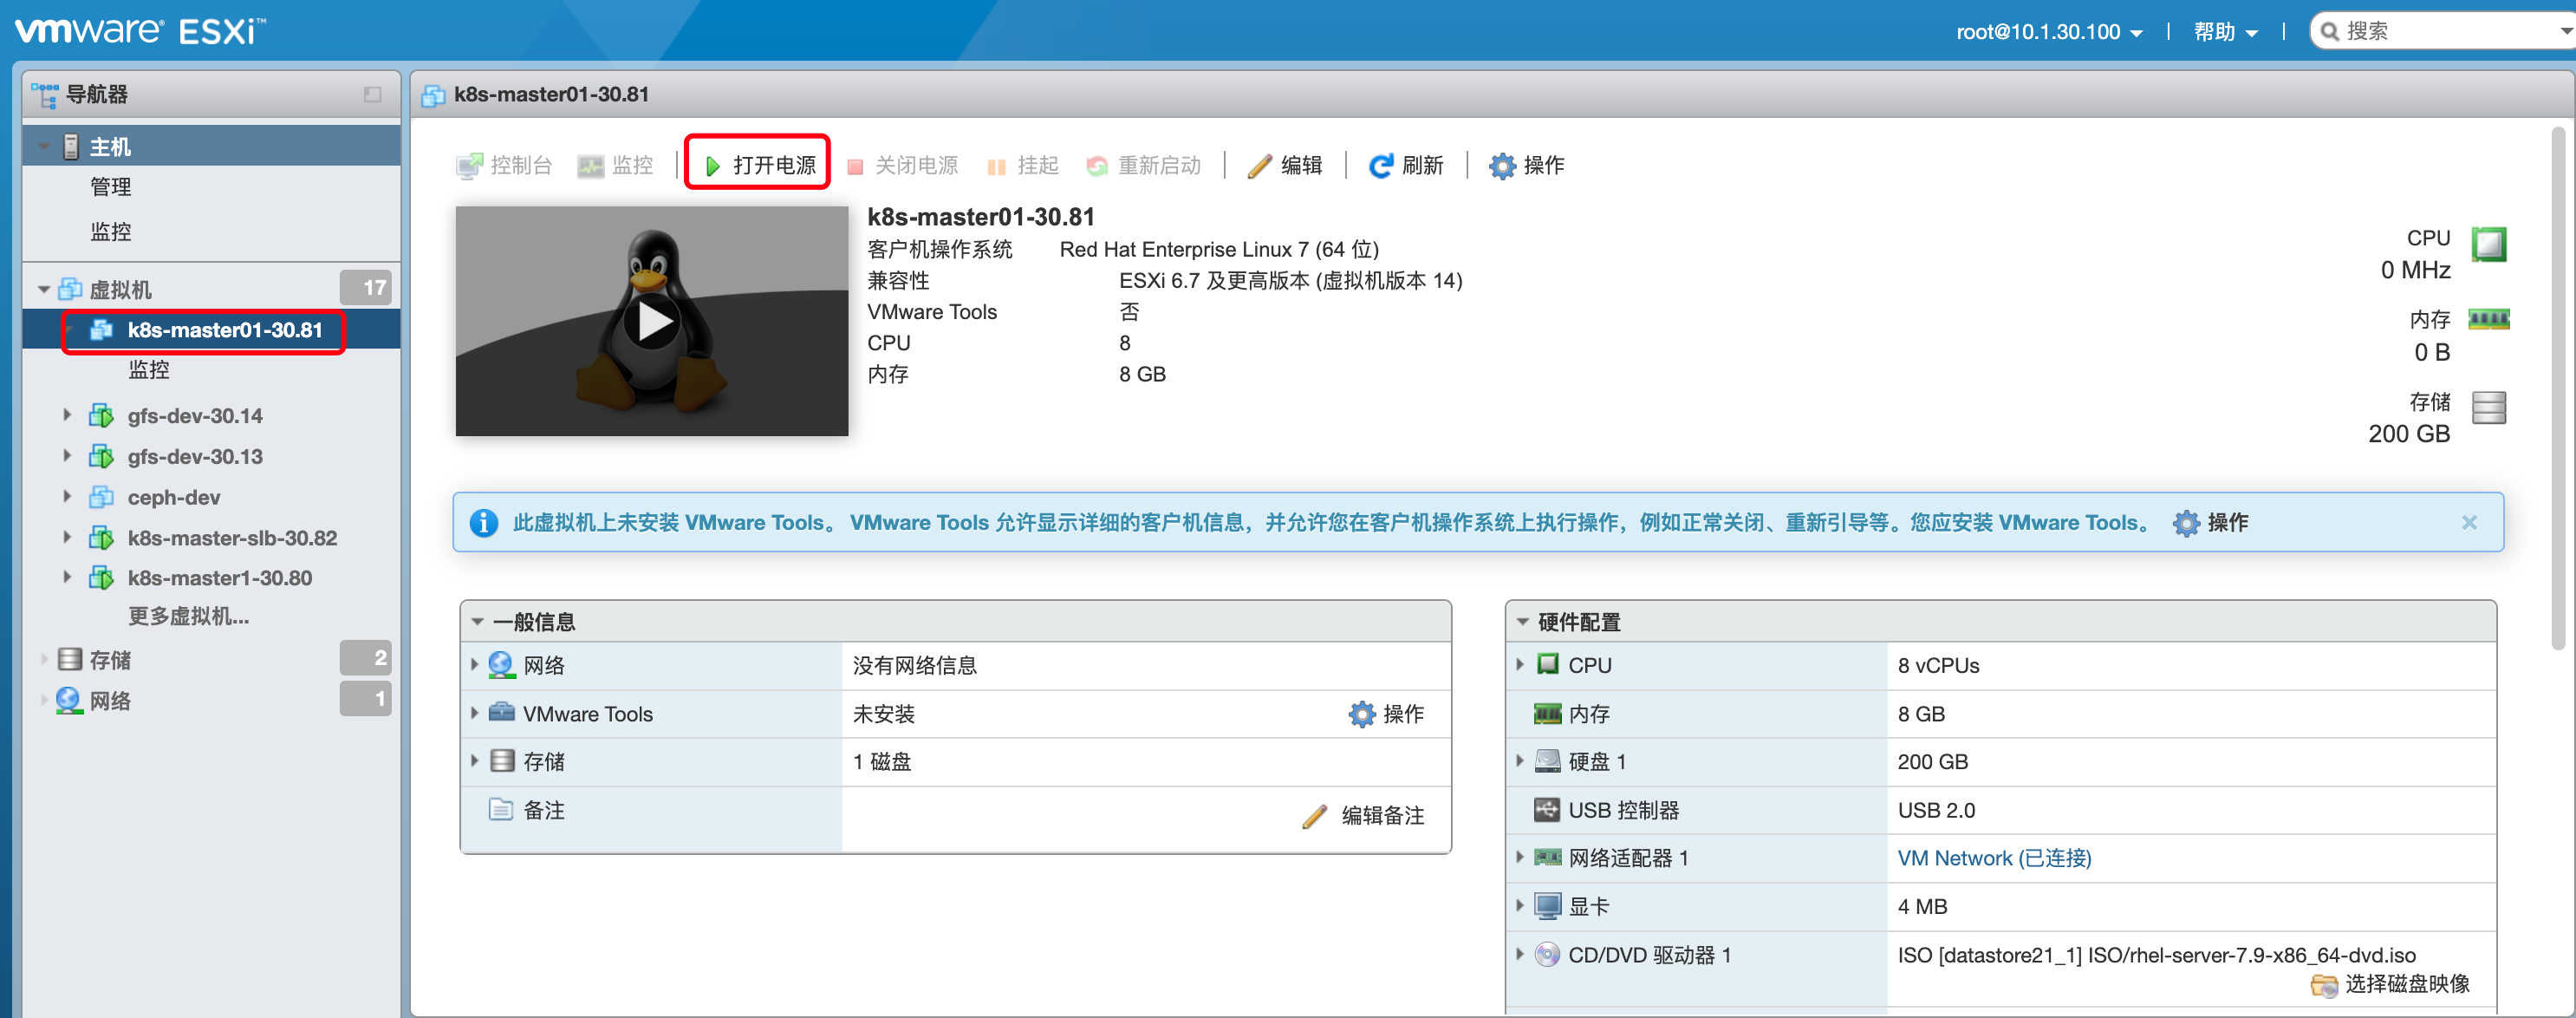Collapse the 一般信息 panel
Viewport: 2576px width, 1018px height.
(x=478, y=622)
